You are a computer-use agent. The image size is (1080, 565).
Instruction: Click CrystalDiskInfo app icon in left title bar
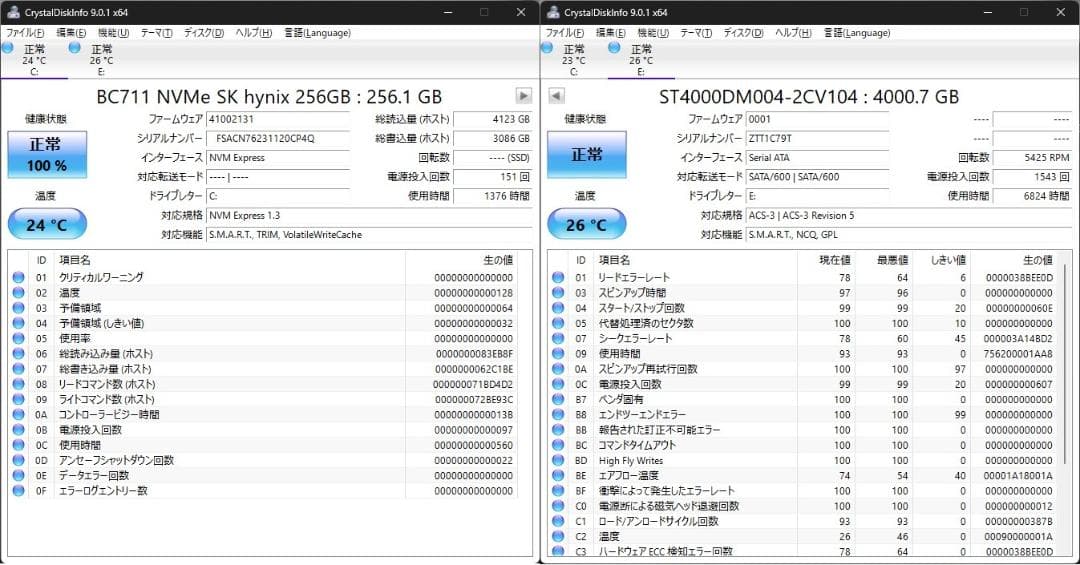point(13,12)
